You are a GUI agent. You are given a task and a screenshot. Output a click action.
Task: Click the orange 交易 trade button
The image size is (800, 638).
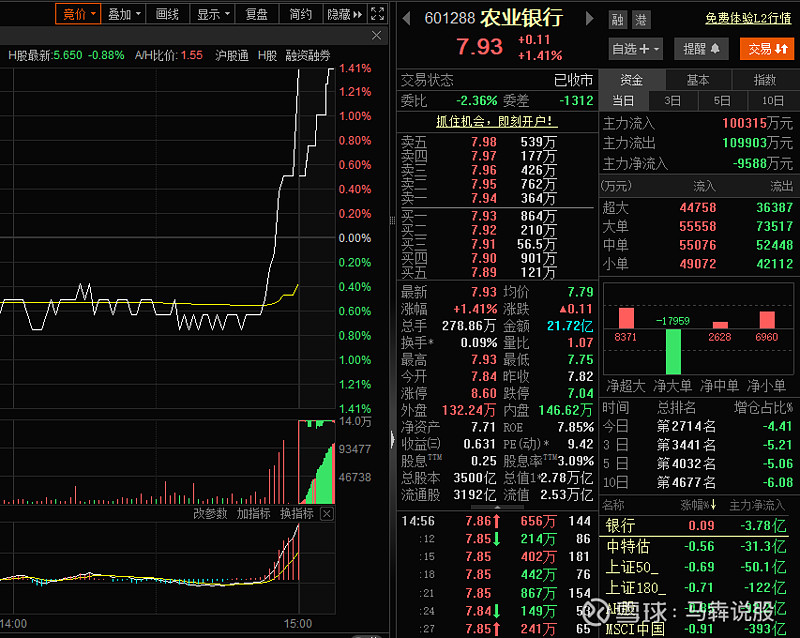tap(767, 49)
